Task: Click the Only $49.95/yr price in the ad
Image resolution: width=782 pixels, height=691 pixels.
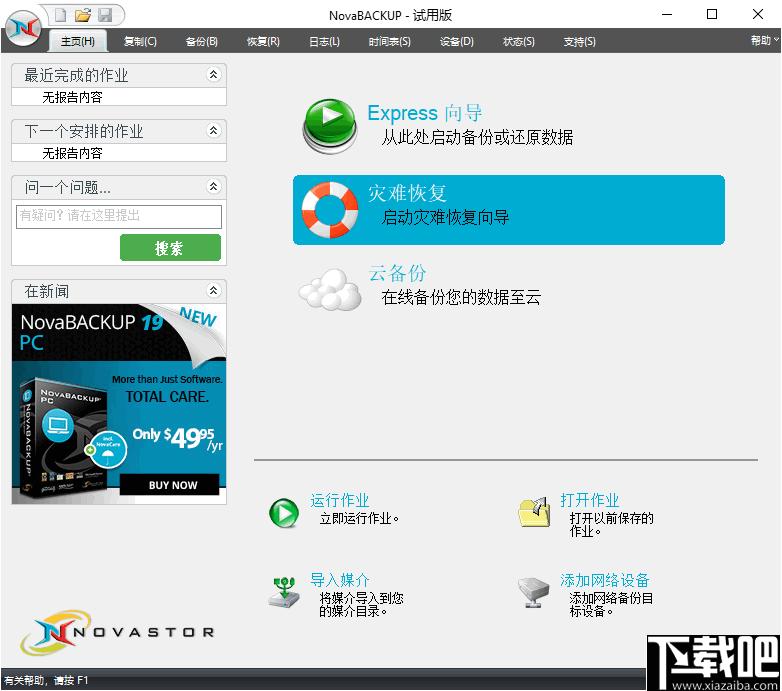Action: [178, 437]
